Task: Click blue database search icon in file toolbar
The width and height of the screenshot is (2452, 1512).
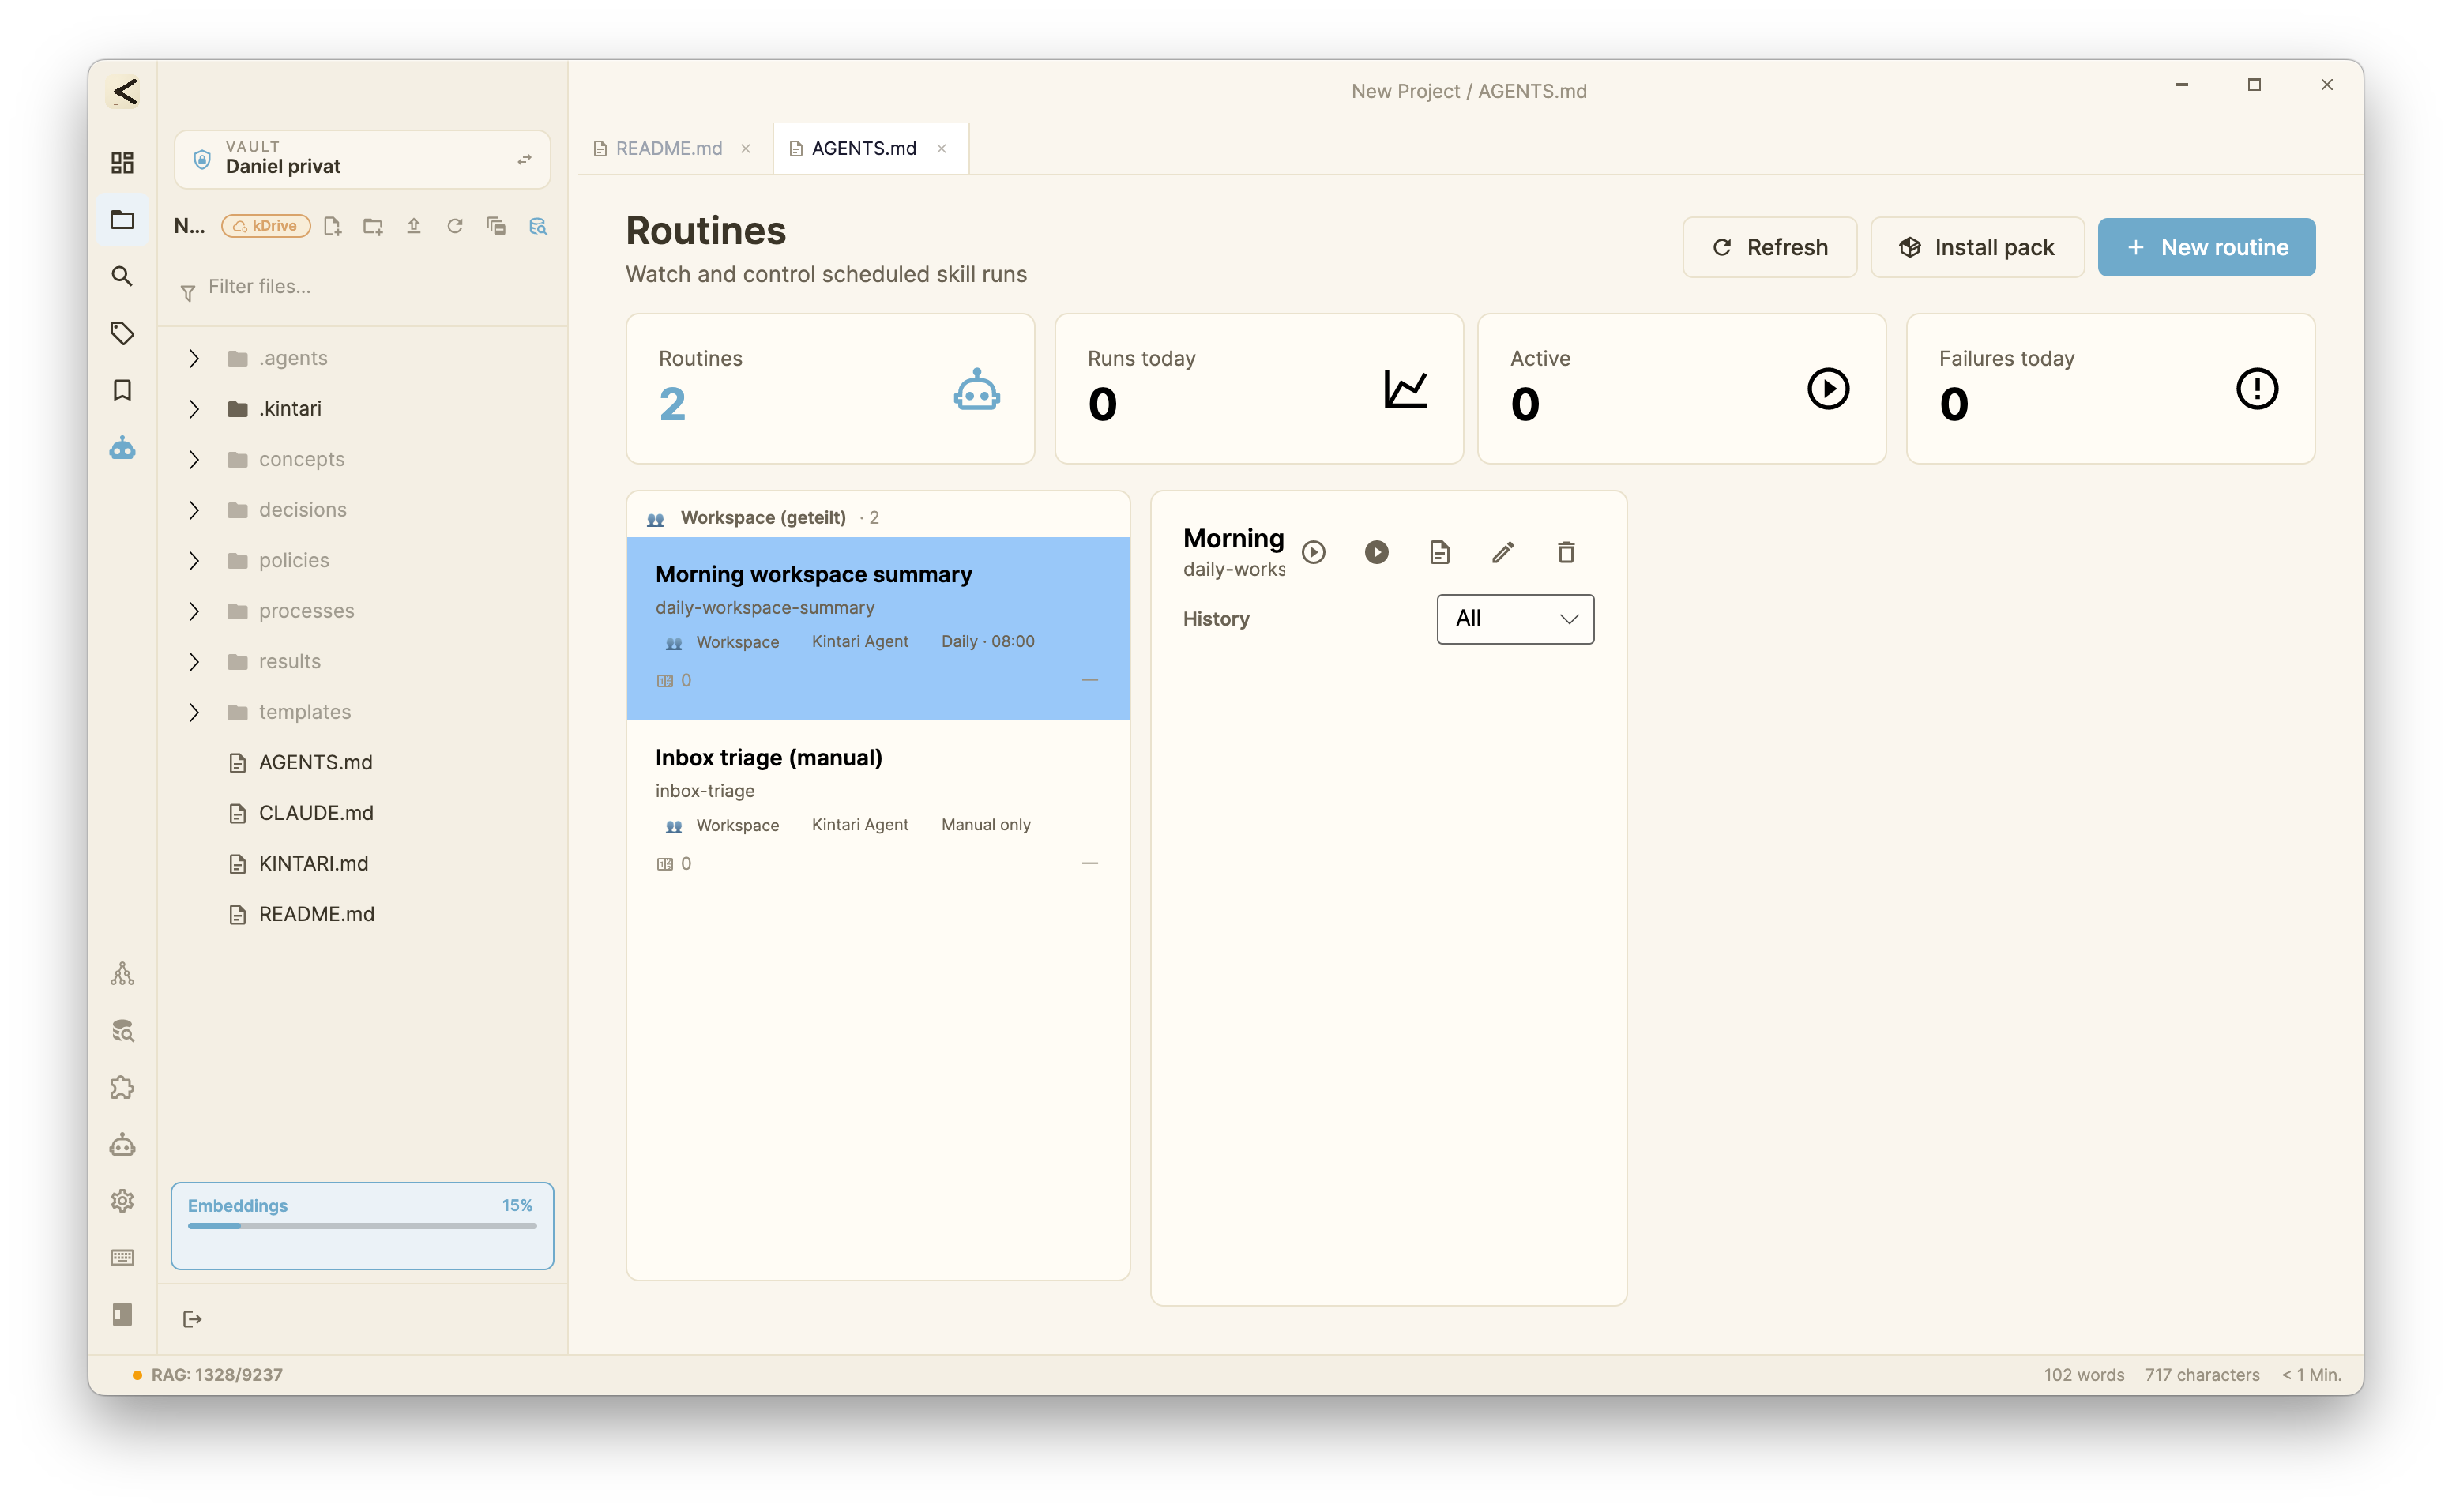Action: pyautogui.click(x=538, y=226)
